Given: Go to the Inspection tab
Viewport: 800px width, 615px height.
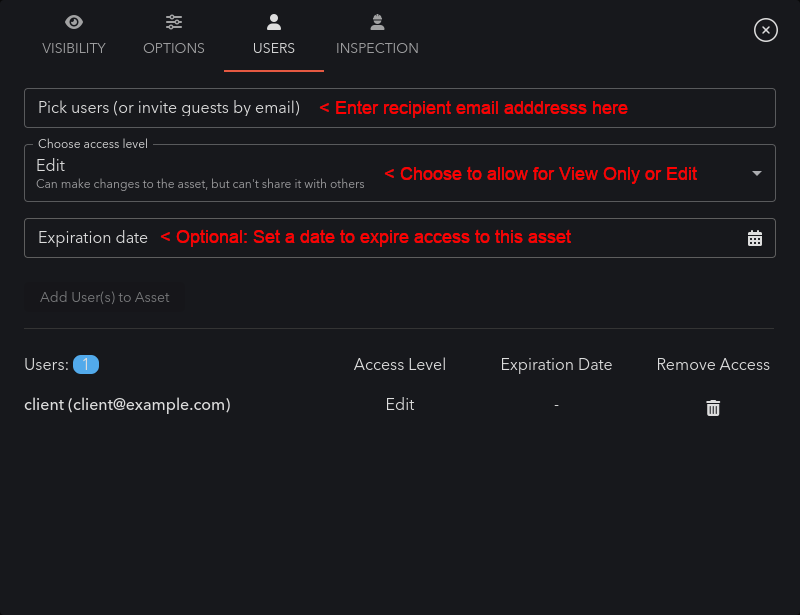Looking at the screenshot, I should pos(377,48).
